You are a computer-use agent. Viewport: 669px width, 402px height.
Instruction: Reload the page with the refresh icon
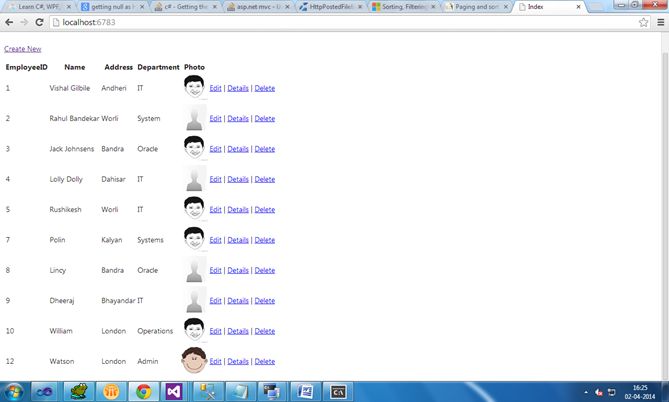pos(39,22)
